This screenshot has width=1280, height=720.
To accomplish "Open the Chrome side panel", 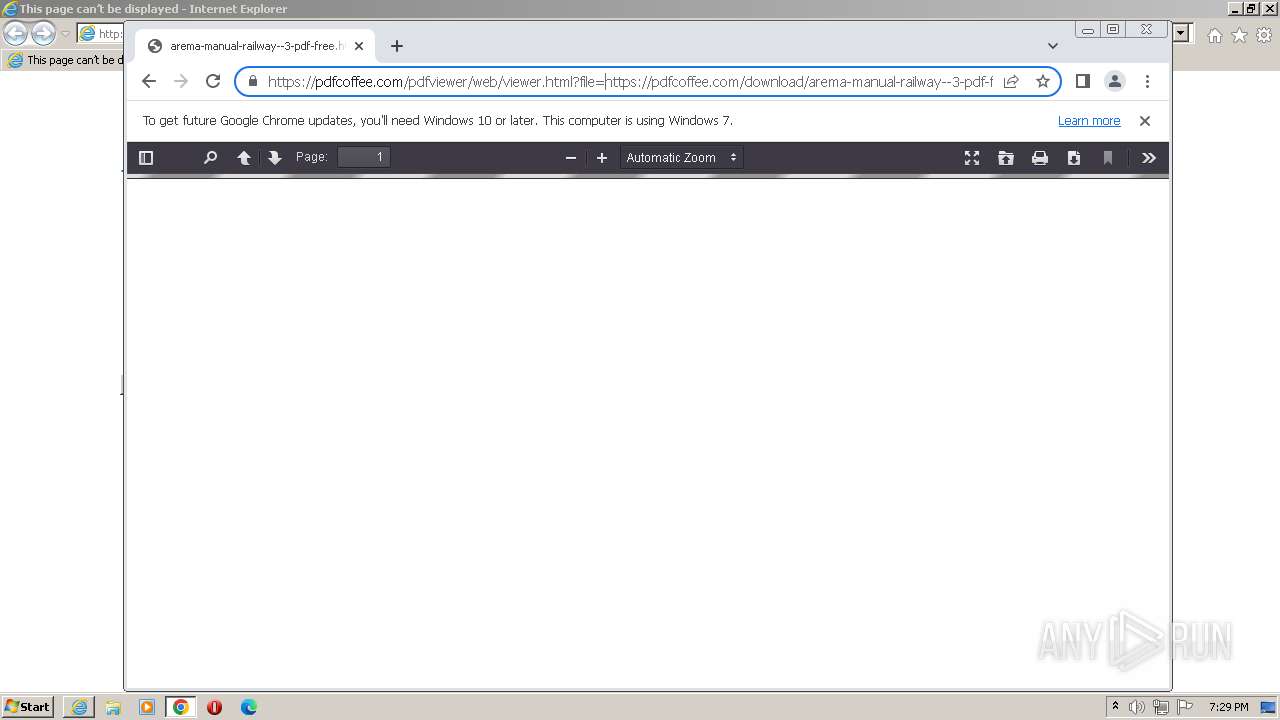I will coord(1083,82).
